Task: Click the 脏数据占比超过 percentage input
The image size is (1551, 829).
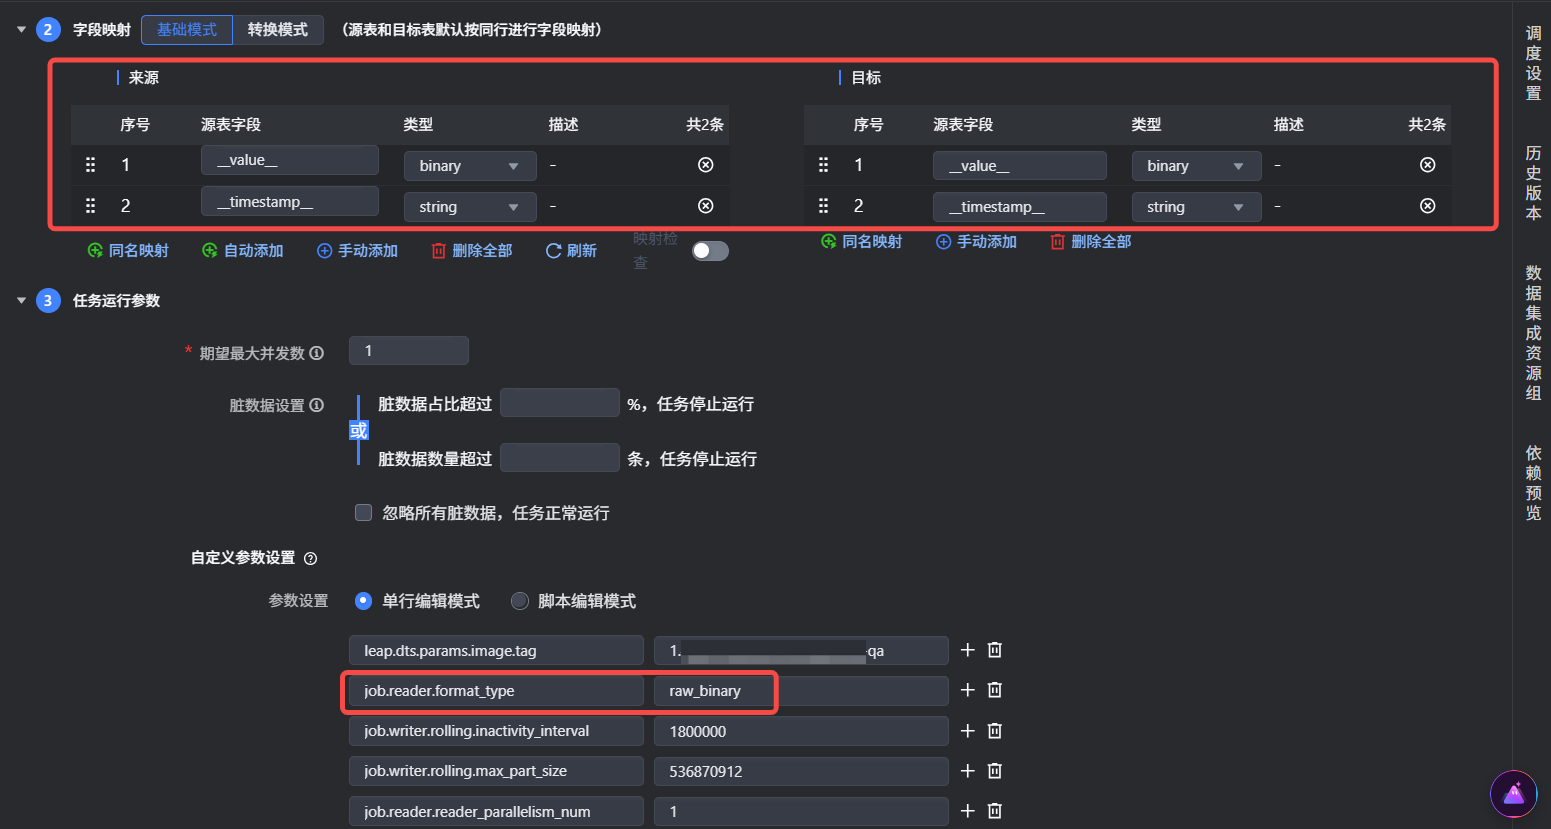Action: 560,403
